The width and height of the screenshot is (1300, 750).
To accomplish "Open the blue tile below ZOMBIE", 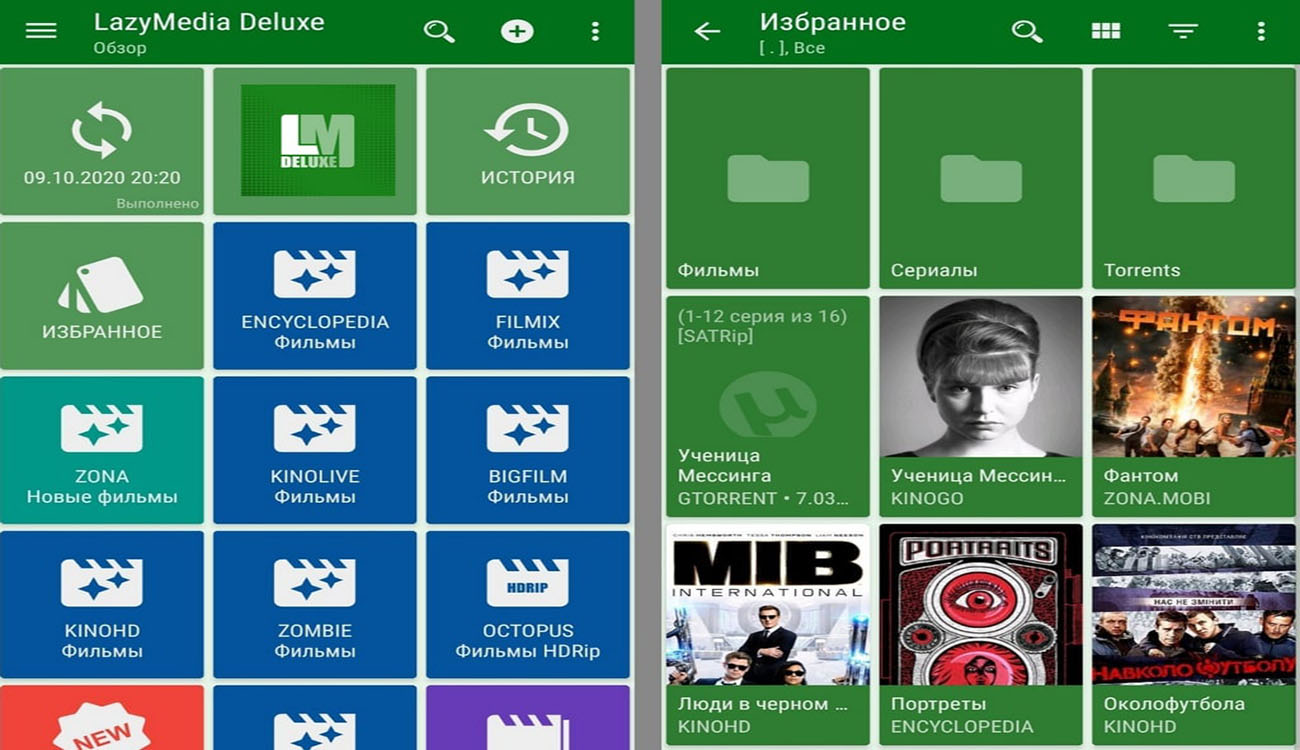I will pos(315,718).
